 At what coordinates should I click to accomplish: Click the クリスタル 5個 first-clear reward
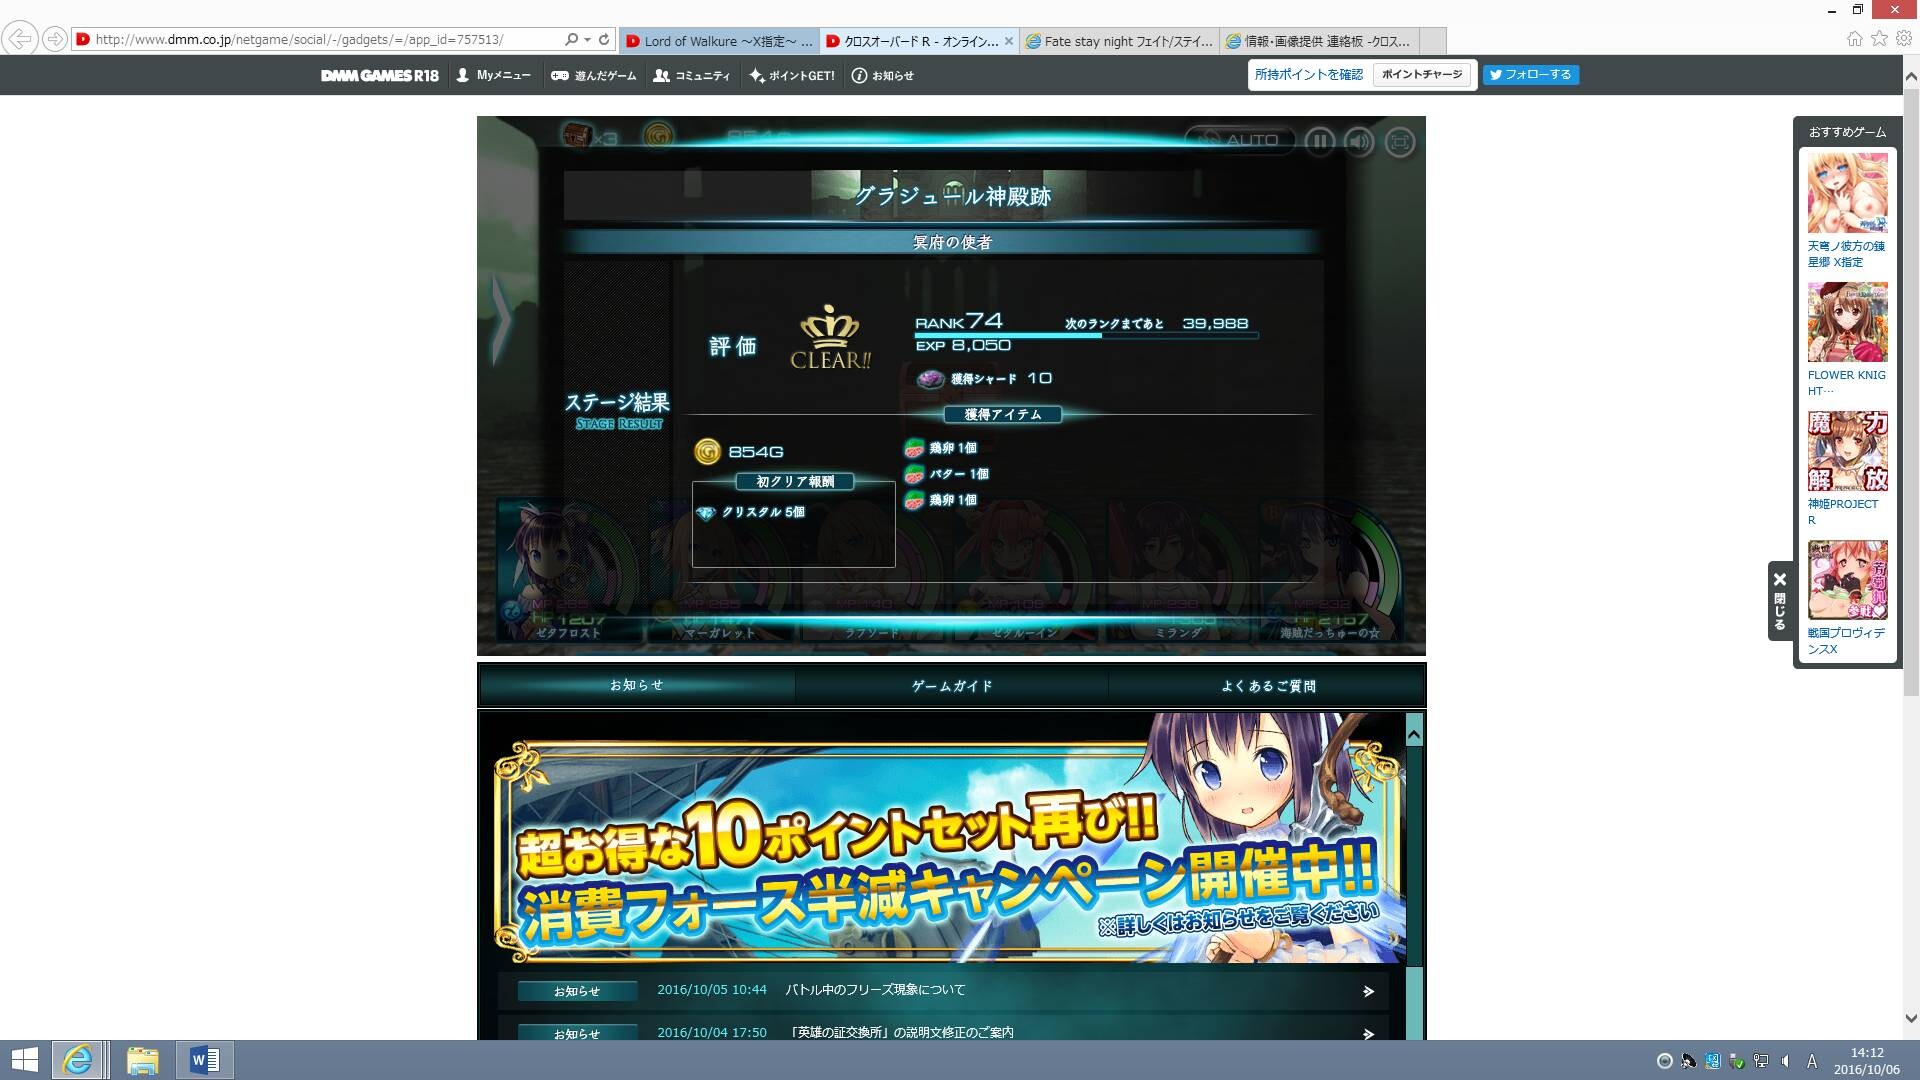coord(751,512)
